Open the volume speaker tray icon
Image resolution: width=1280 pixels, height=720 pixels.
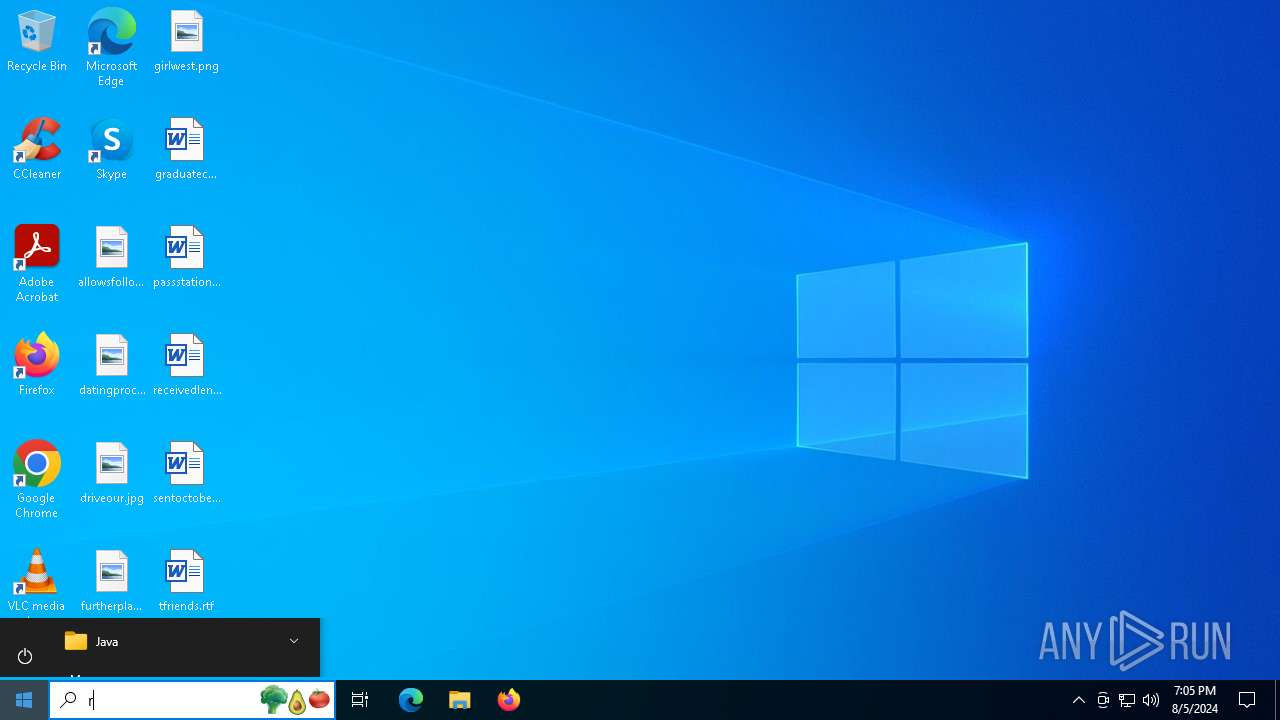point(1151,700)
